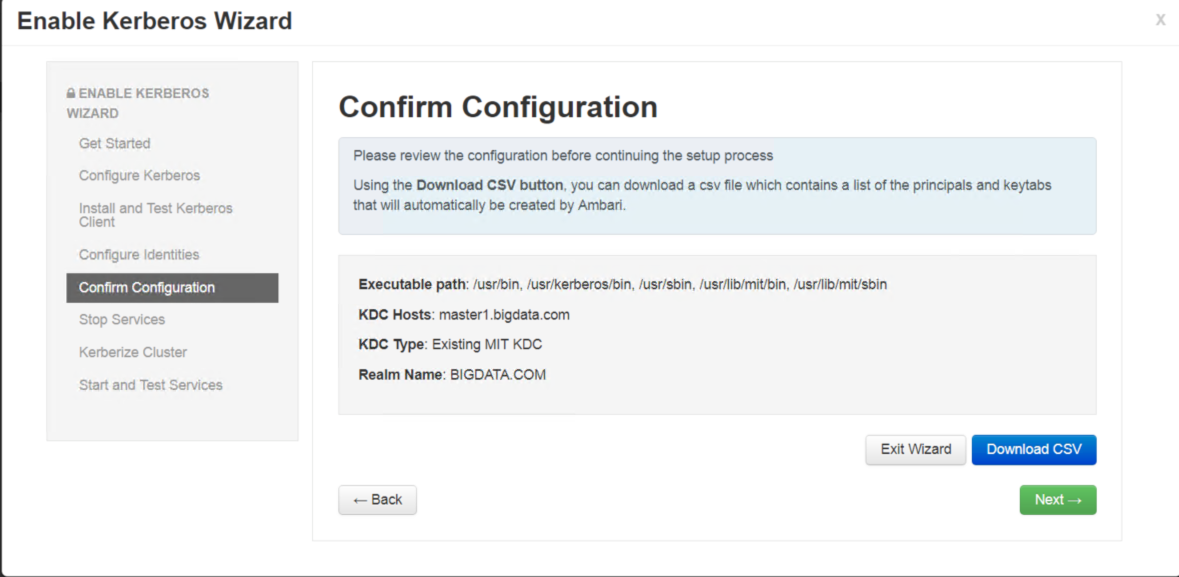Viewport: 1179px width, 577px height.
Task: Click the Download CSV button
Action: click(x=1034, y=450)
